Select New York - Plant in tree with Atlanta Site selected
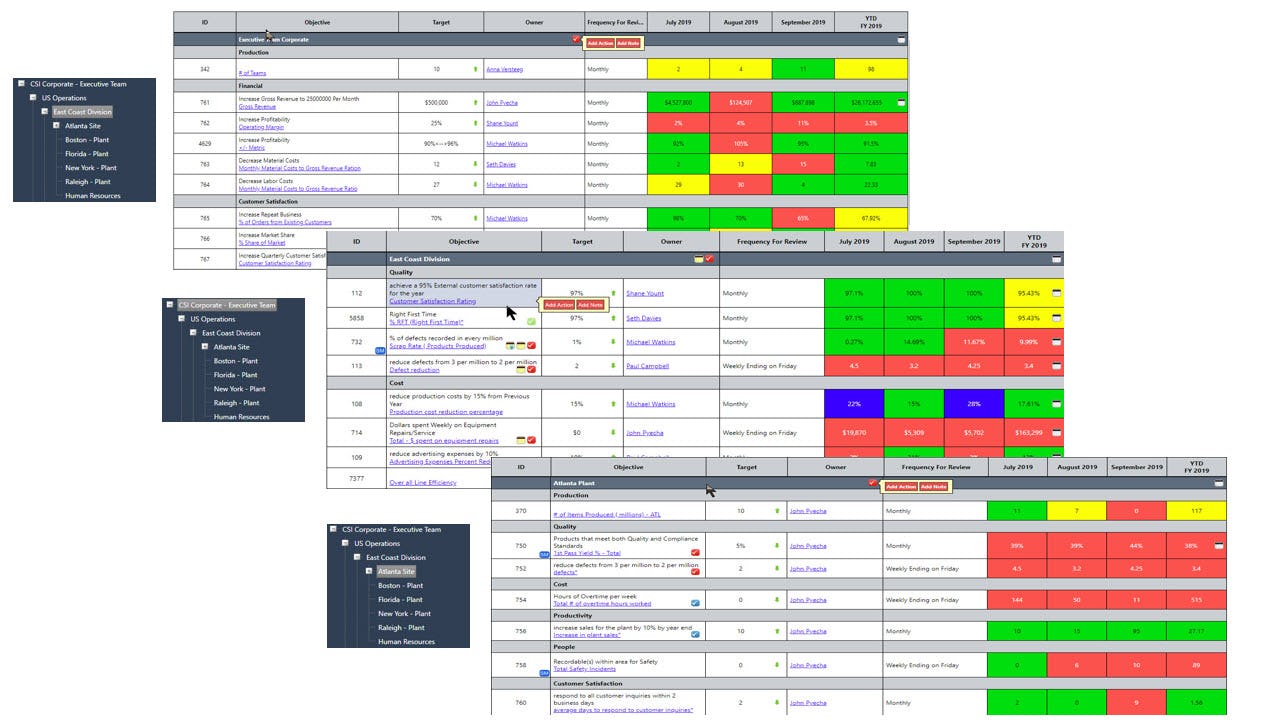 404,614
